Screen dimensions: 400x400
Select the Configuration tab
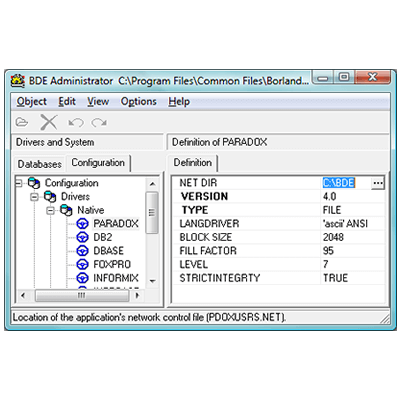point(98,163)
